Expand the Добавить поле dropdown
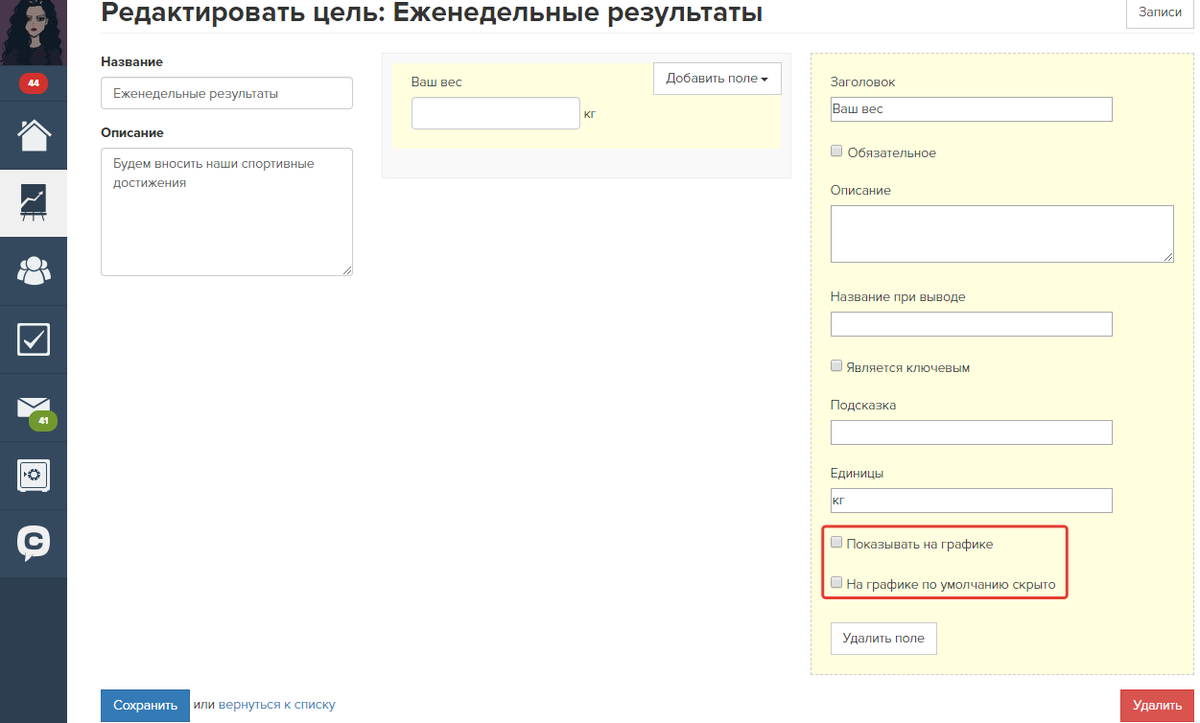Image resolution: width=1200 pixels, height=723 pixels. [x=716, y=79]
